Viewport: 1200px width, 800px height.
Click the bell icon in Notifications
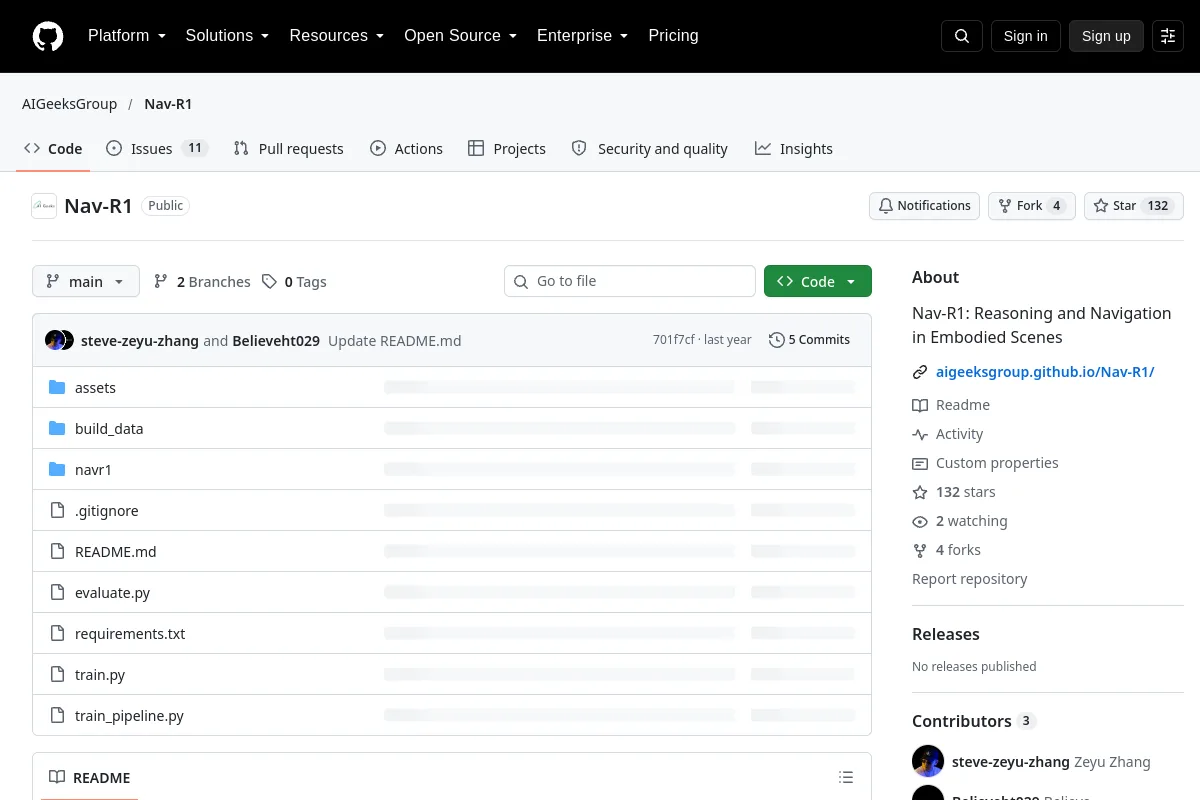(x=885, y=206)
